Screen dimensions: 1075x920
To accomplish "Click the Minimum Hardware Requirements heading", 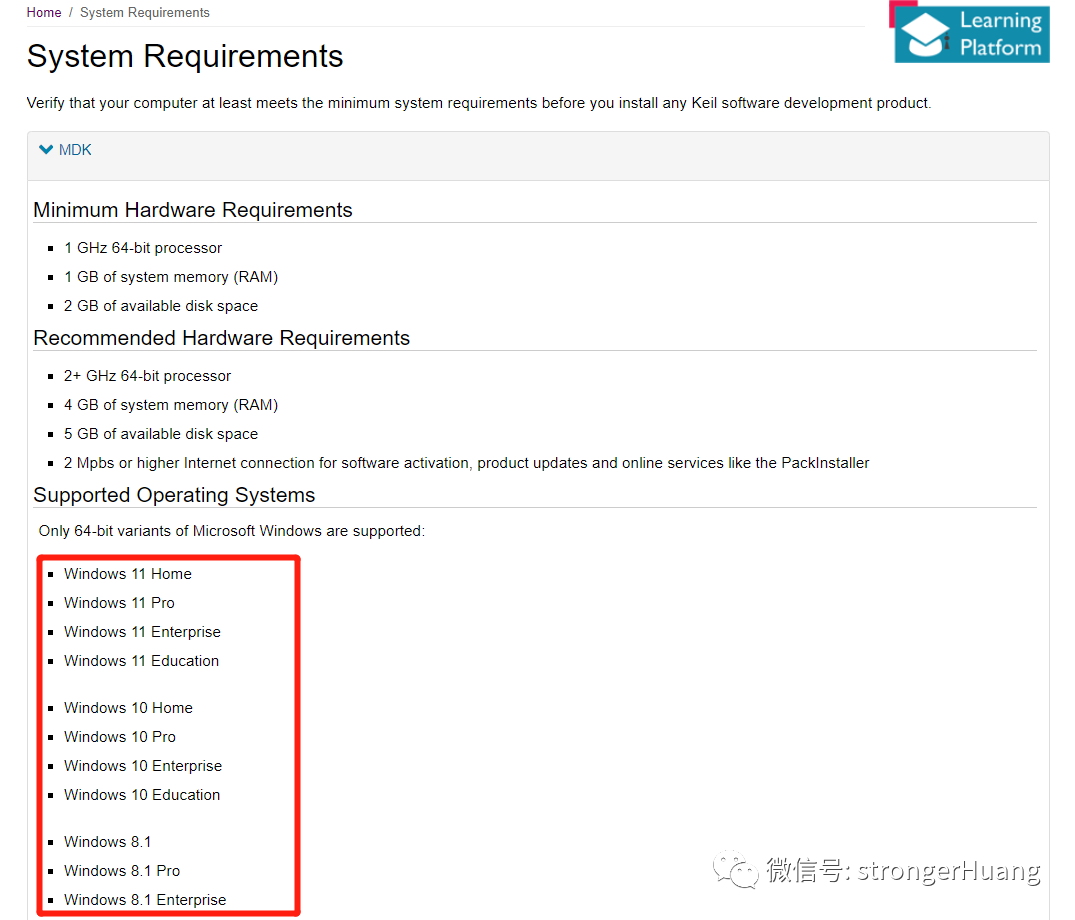I will pos(193,210).
